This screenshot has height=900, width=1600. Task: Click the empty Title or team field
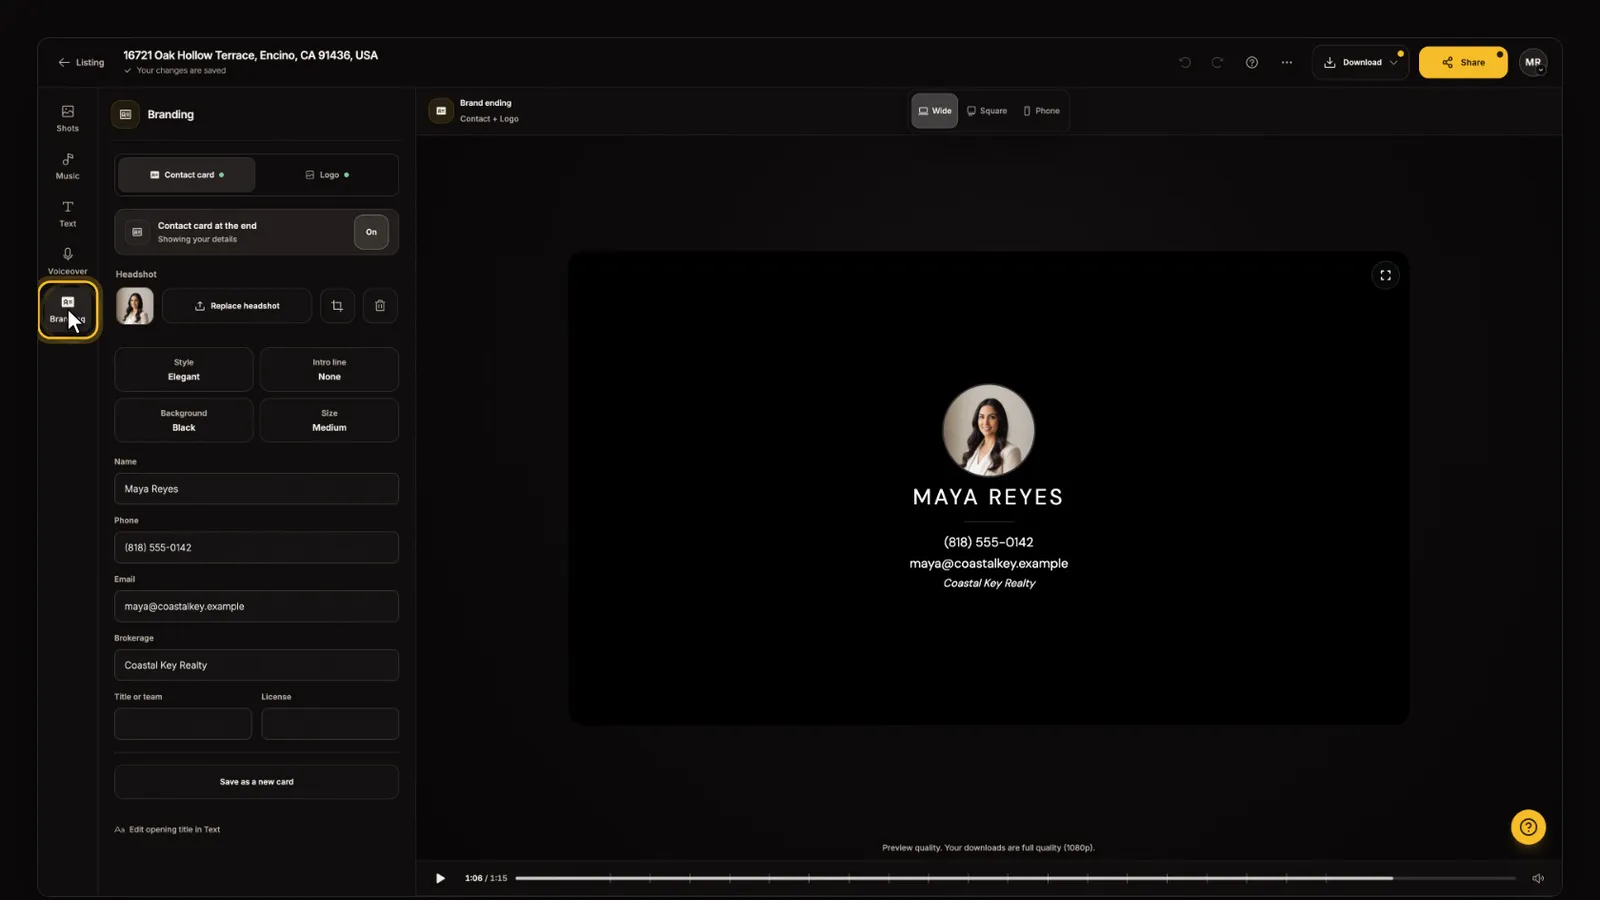pyautogui.click(x=183, y=724)
